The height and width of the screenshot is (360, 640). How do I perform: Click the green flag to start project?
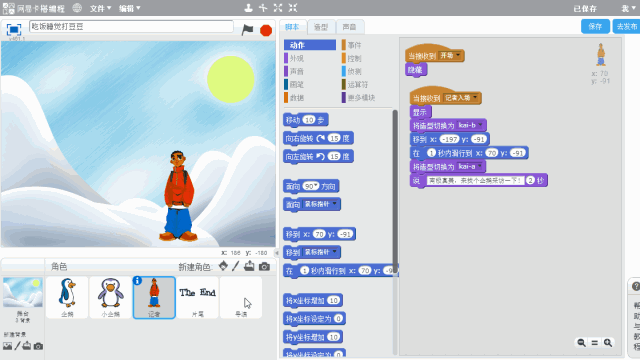click(247, 30)
